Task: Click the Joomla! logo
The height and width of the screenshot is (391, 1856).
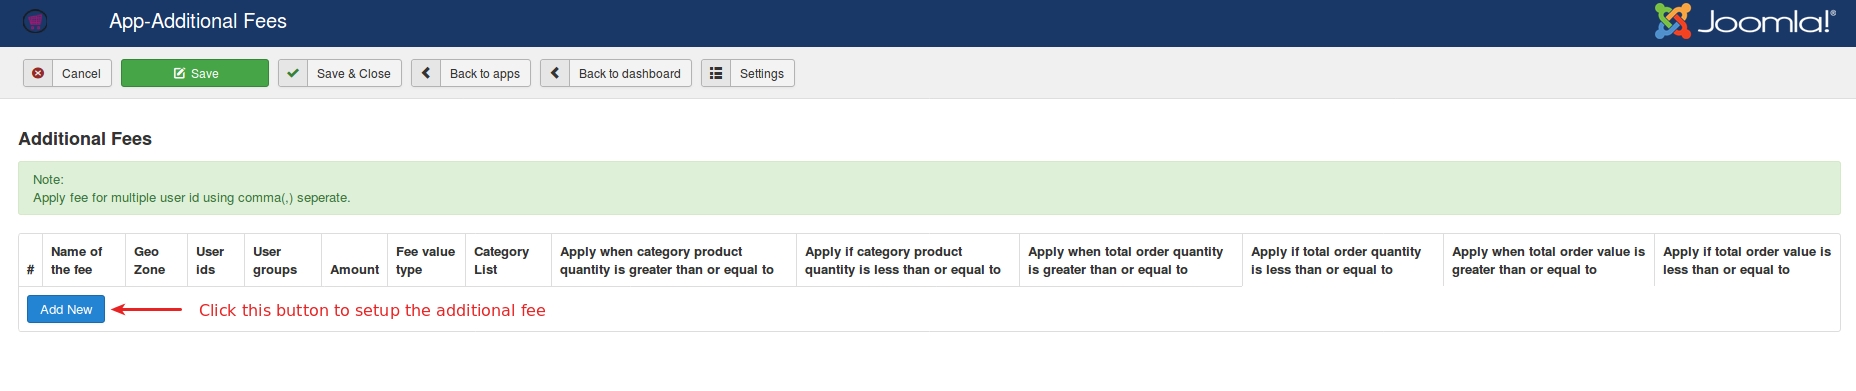Action: tap(1745, 21)
